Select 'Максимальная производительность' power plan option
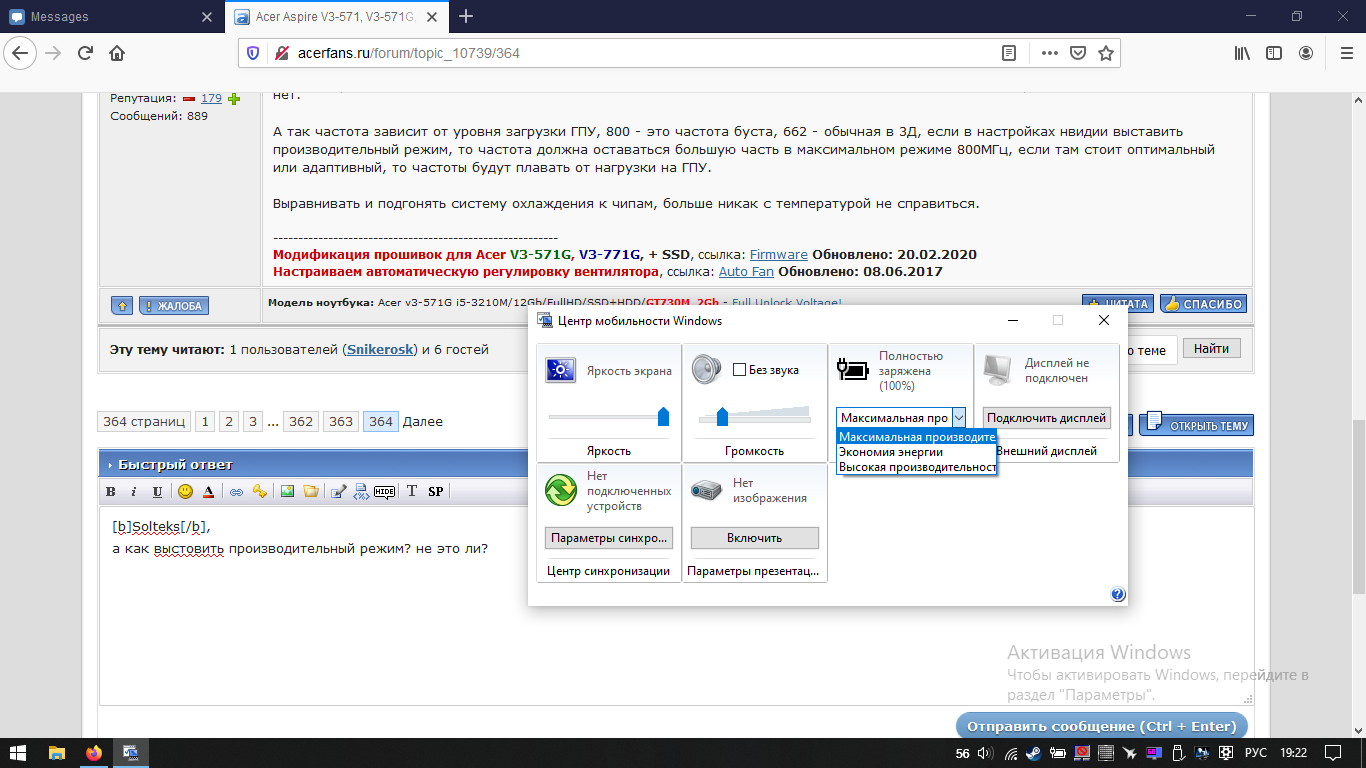 tap(917, 437)
